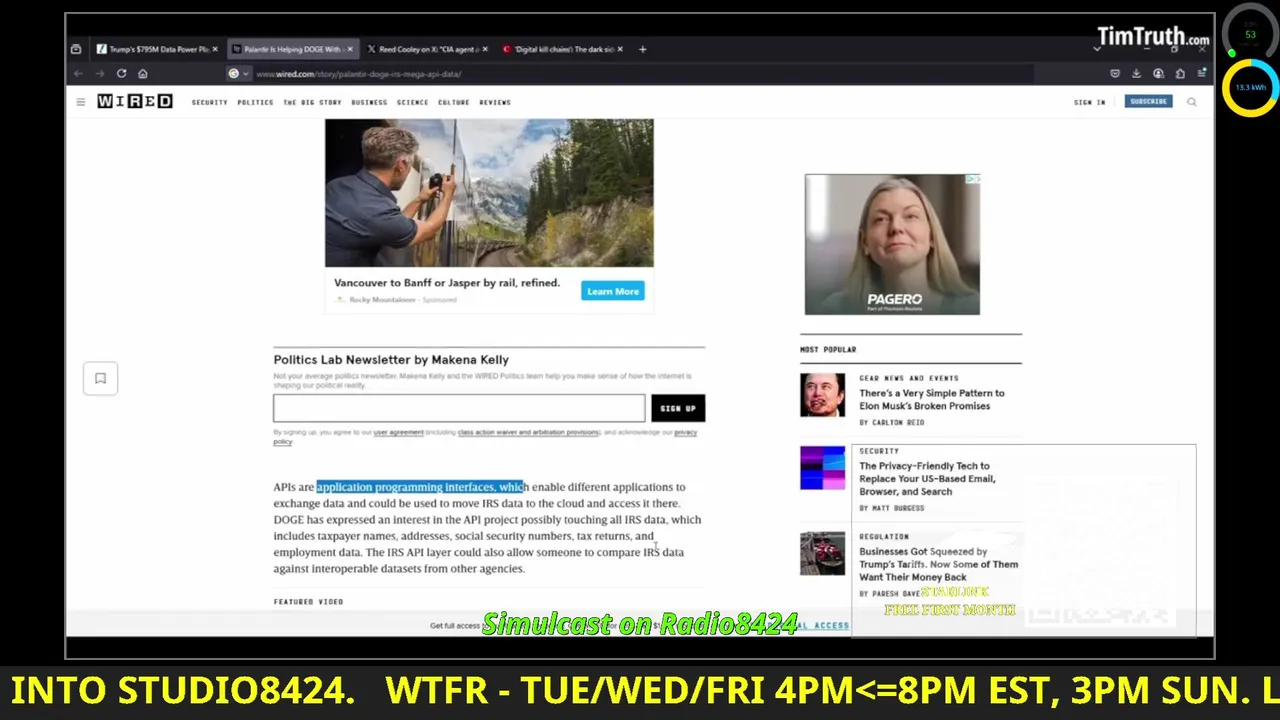1280x720 pixels.
Task: Open the Firefox View icon left of tabs
Action: coord(76,49)
